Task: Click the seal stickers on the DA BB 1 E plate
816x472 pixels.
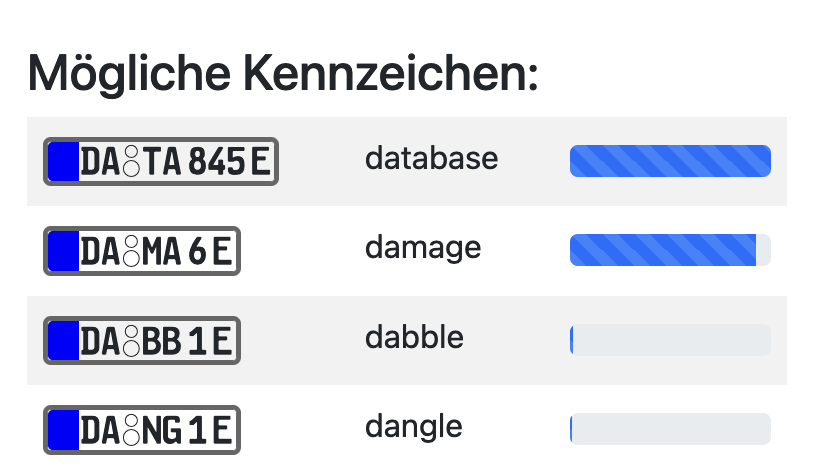Action: pos(130,341)
